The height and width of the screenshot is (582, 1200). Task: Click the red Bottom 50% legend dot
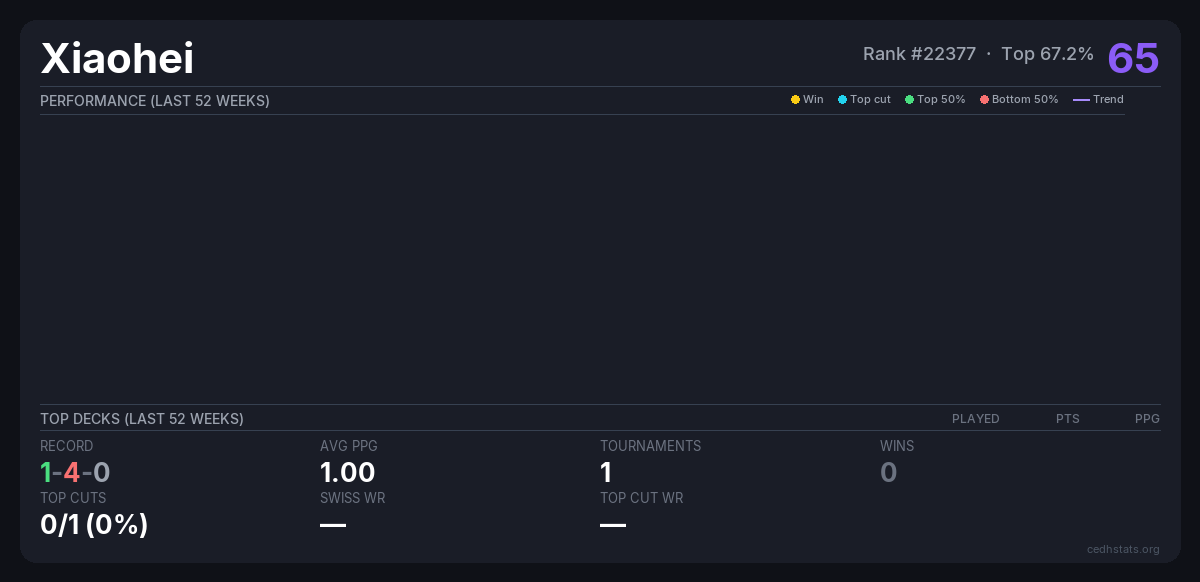(x=984, y=100)
